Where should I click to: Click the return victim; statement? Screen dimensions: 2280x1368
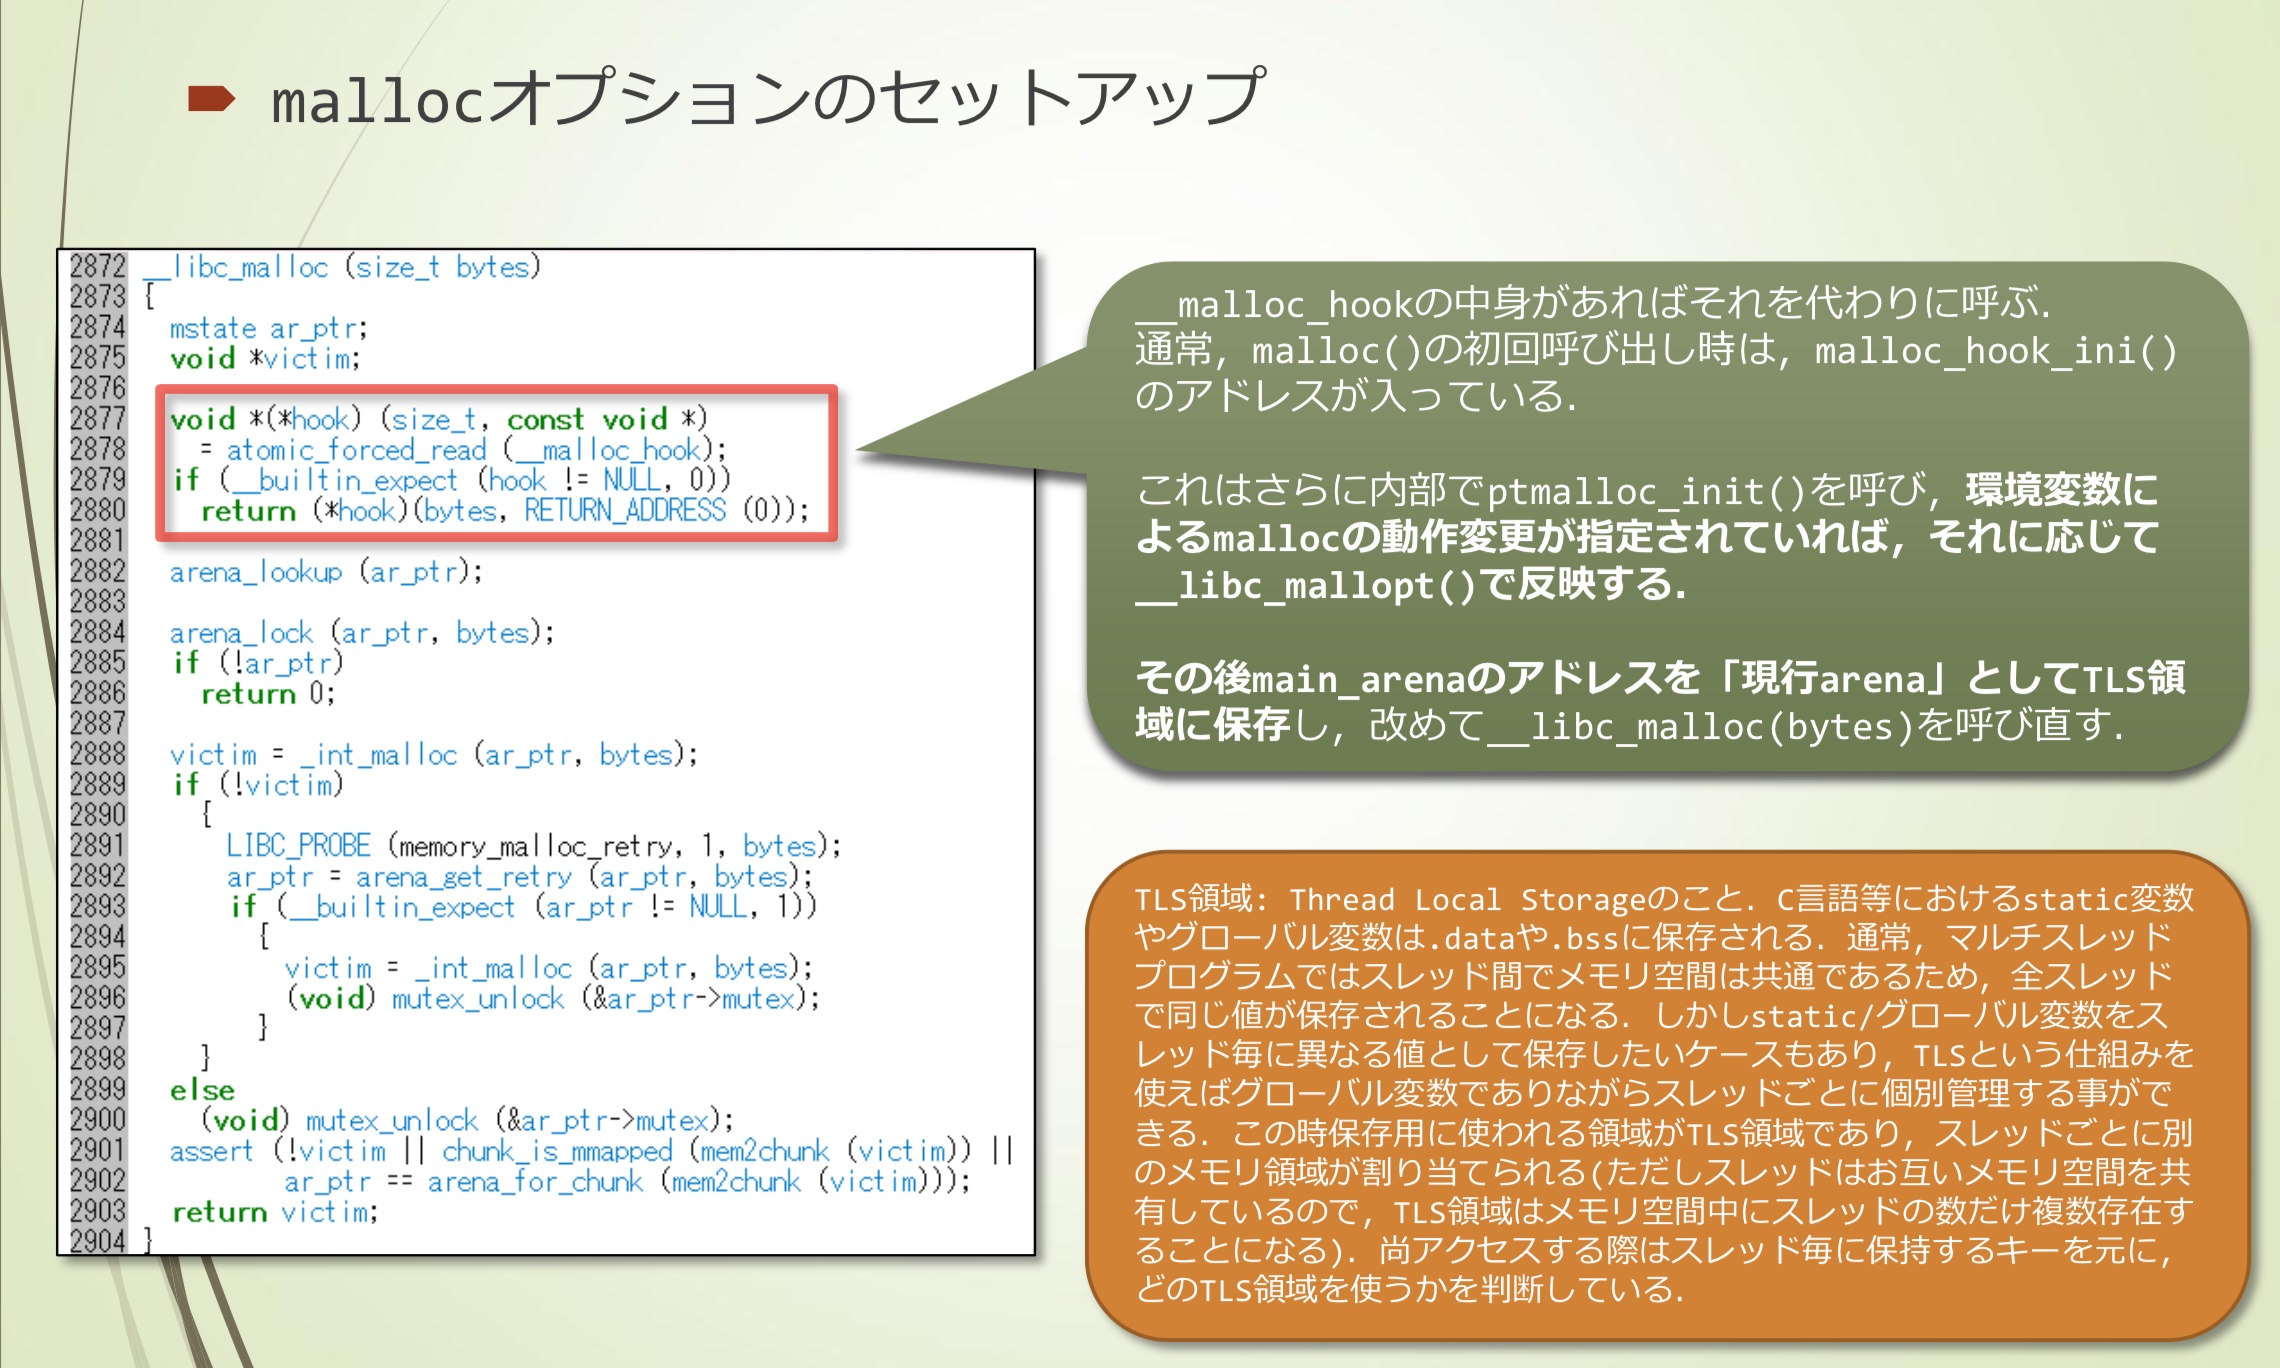(x=275, y=1212)
